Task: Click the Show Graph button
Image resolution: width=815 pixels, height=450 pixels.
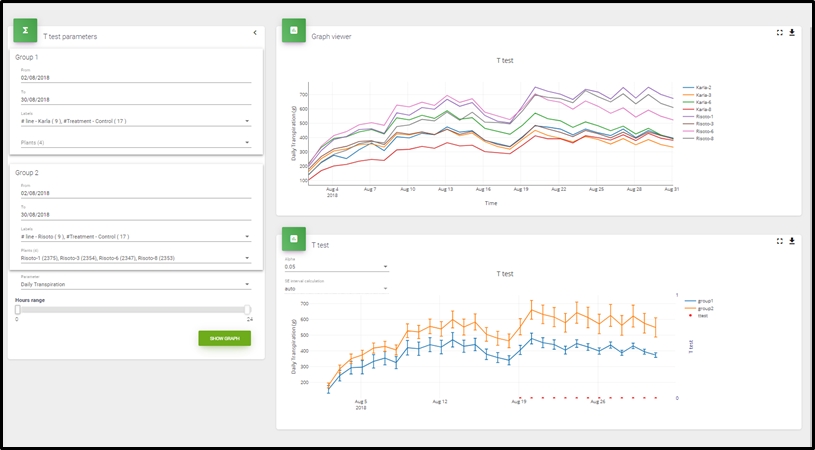Action: (224, 338)
